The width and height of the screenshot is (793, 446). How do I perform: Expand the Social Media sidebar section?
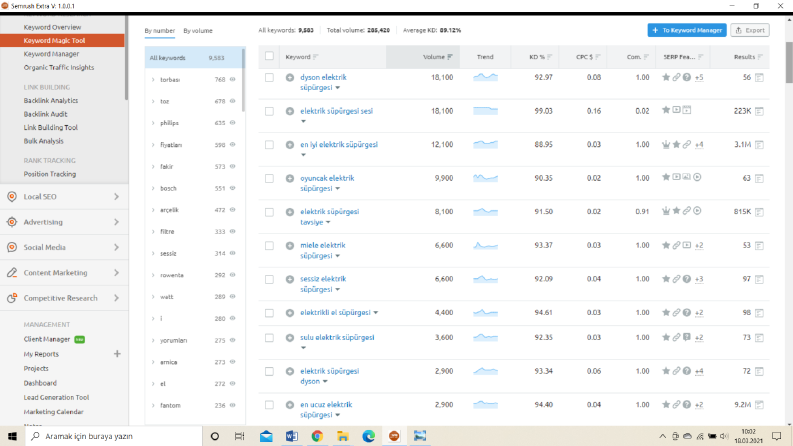[x=116, y=247]
